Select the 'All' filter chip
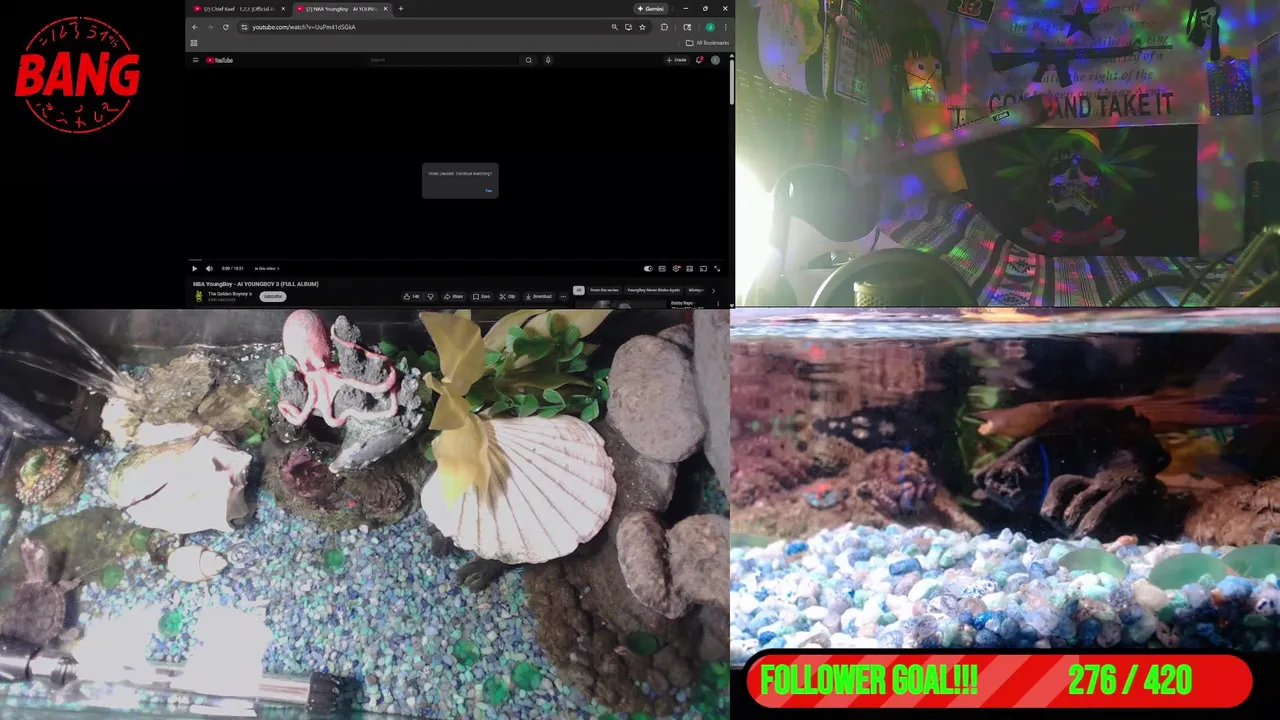The image size is (1280, 720). pos(578,290)
